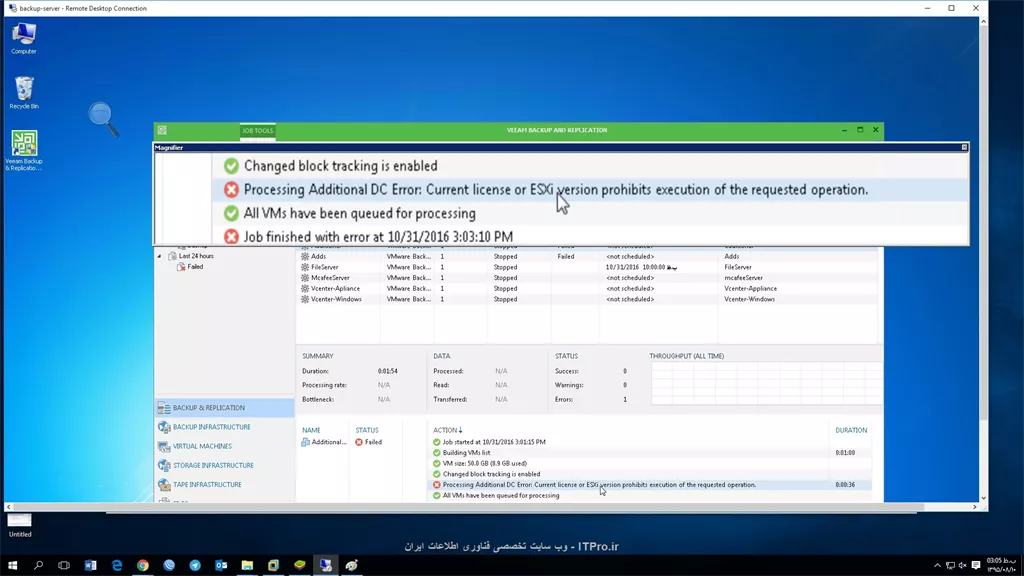The image size is (1024, 576).
Task: Collapse the Last 24 hours tree node
Action: (x=159, y=256)
